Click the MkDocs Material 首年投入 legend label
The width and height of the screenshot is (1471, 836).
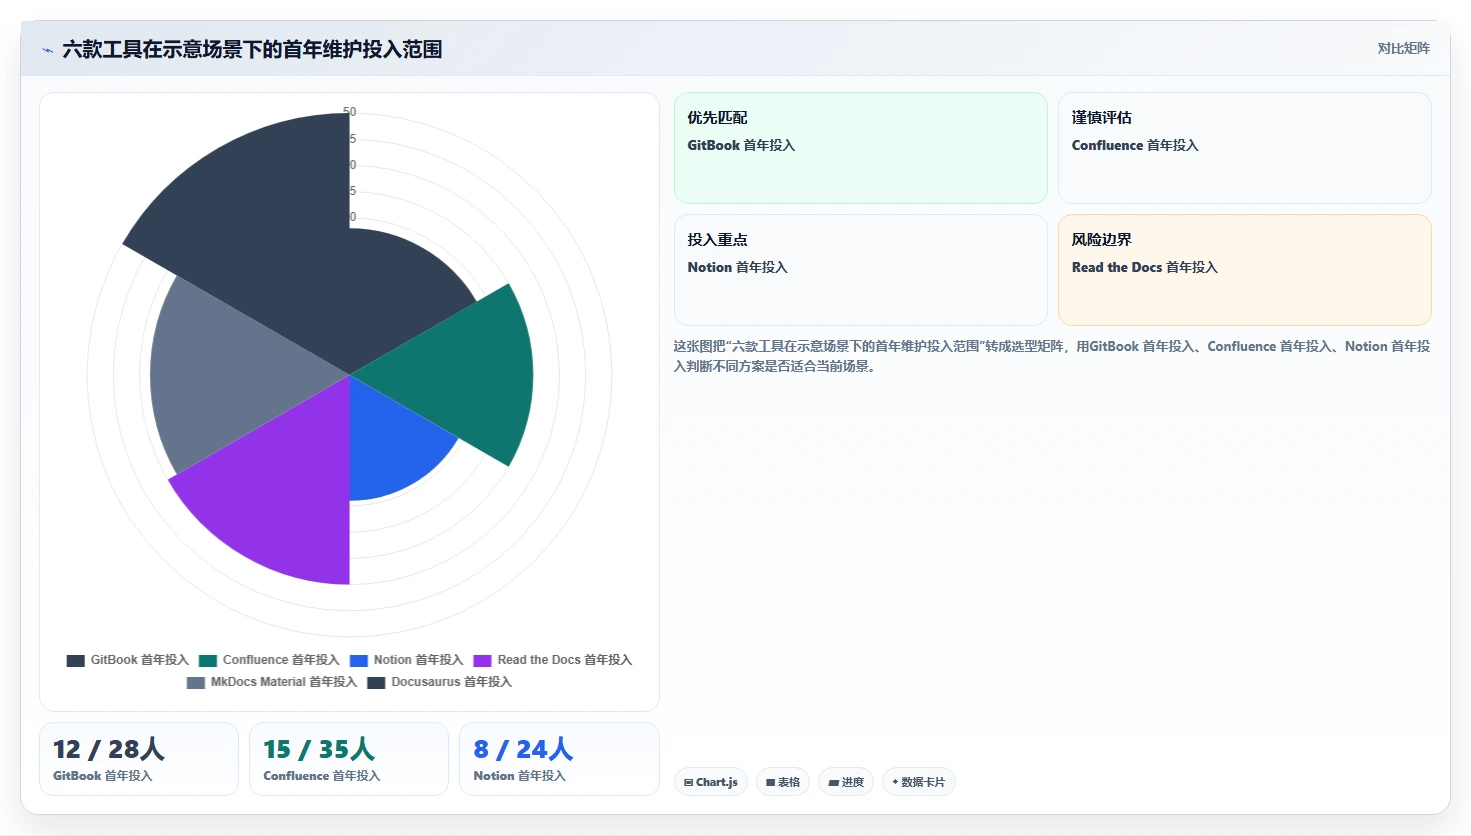pyautogui.click(x=283, y=682)
